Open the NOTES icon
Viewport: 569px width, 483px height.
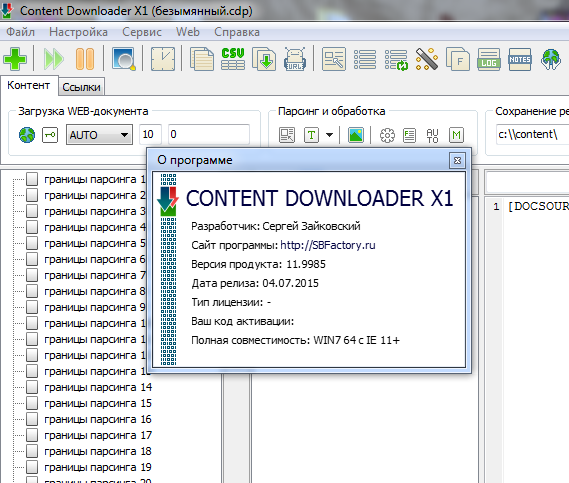click(520, 59)
